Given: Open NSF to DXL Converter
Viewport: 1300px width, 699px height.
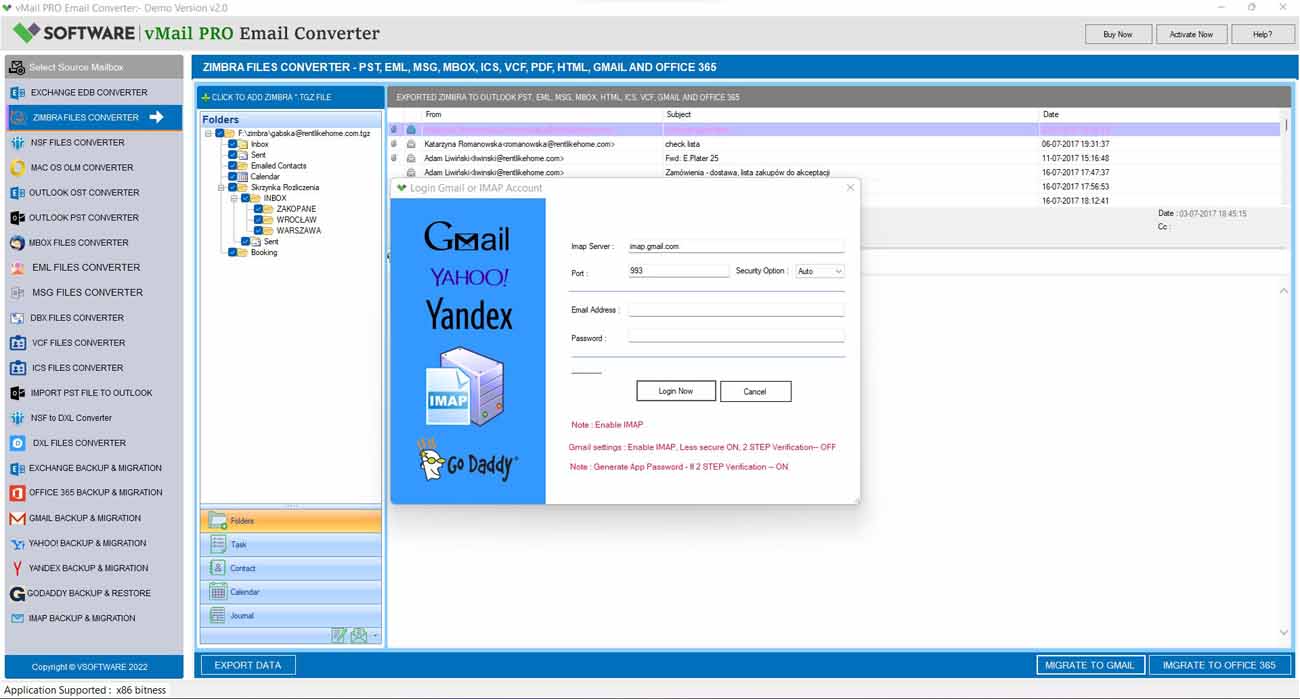Looking at the screenshot, I should [94, 417].
